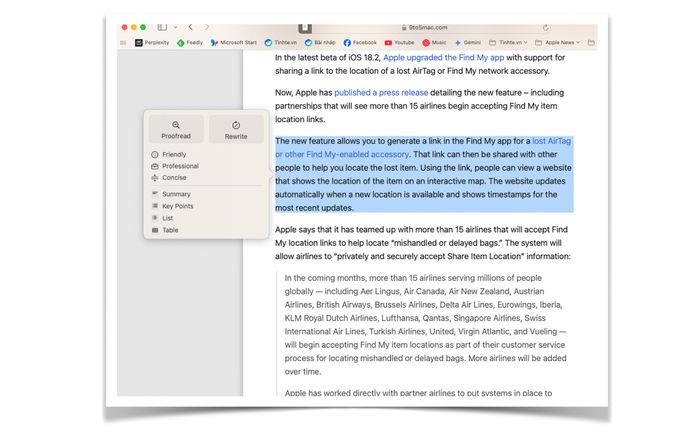
Task: Toggle the Safari sidebar button
Action: [162, 27]
